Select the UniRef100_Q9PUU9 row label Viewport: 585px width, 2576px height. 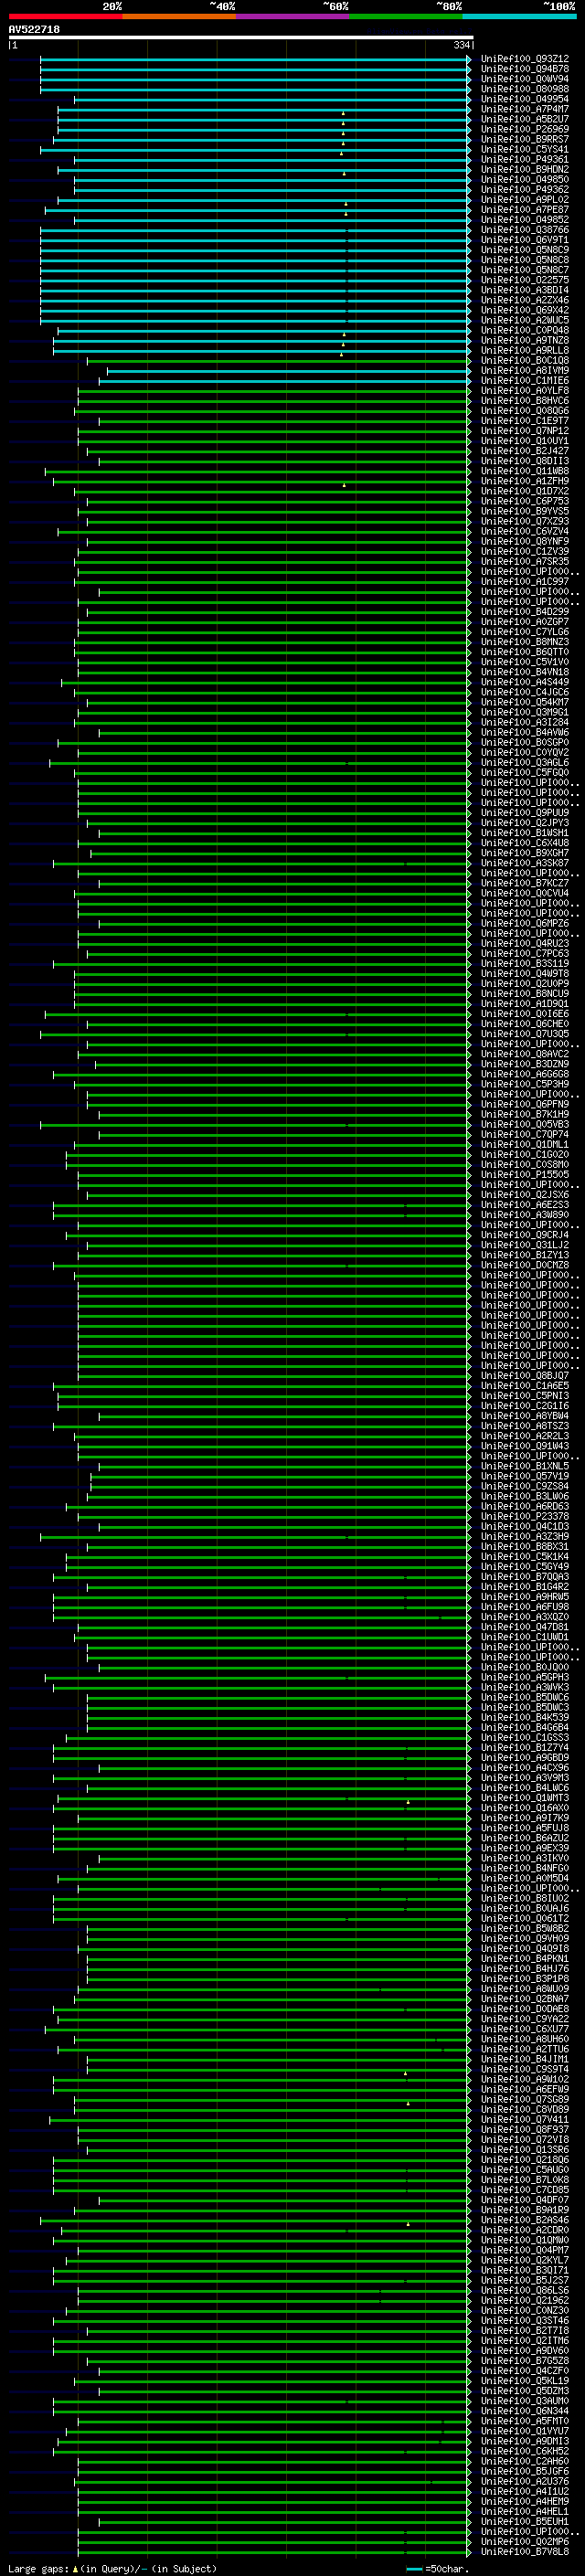[525, 813]
